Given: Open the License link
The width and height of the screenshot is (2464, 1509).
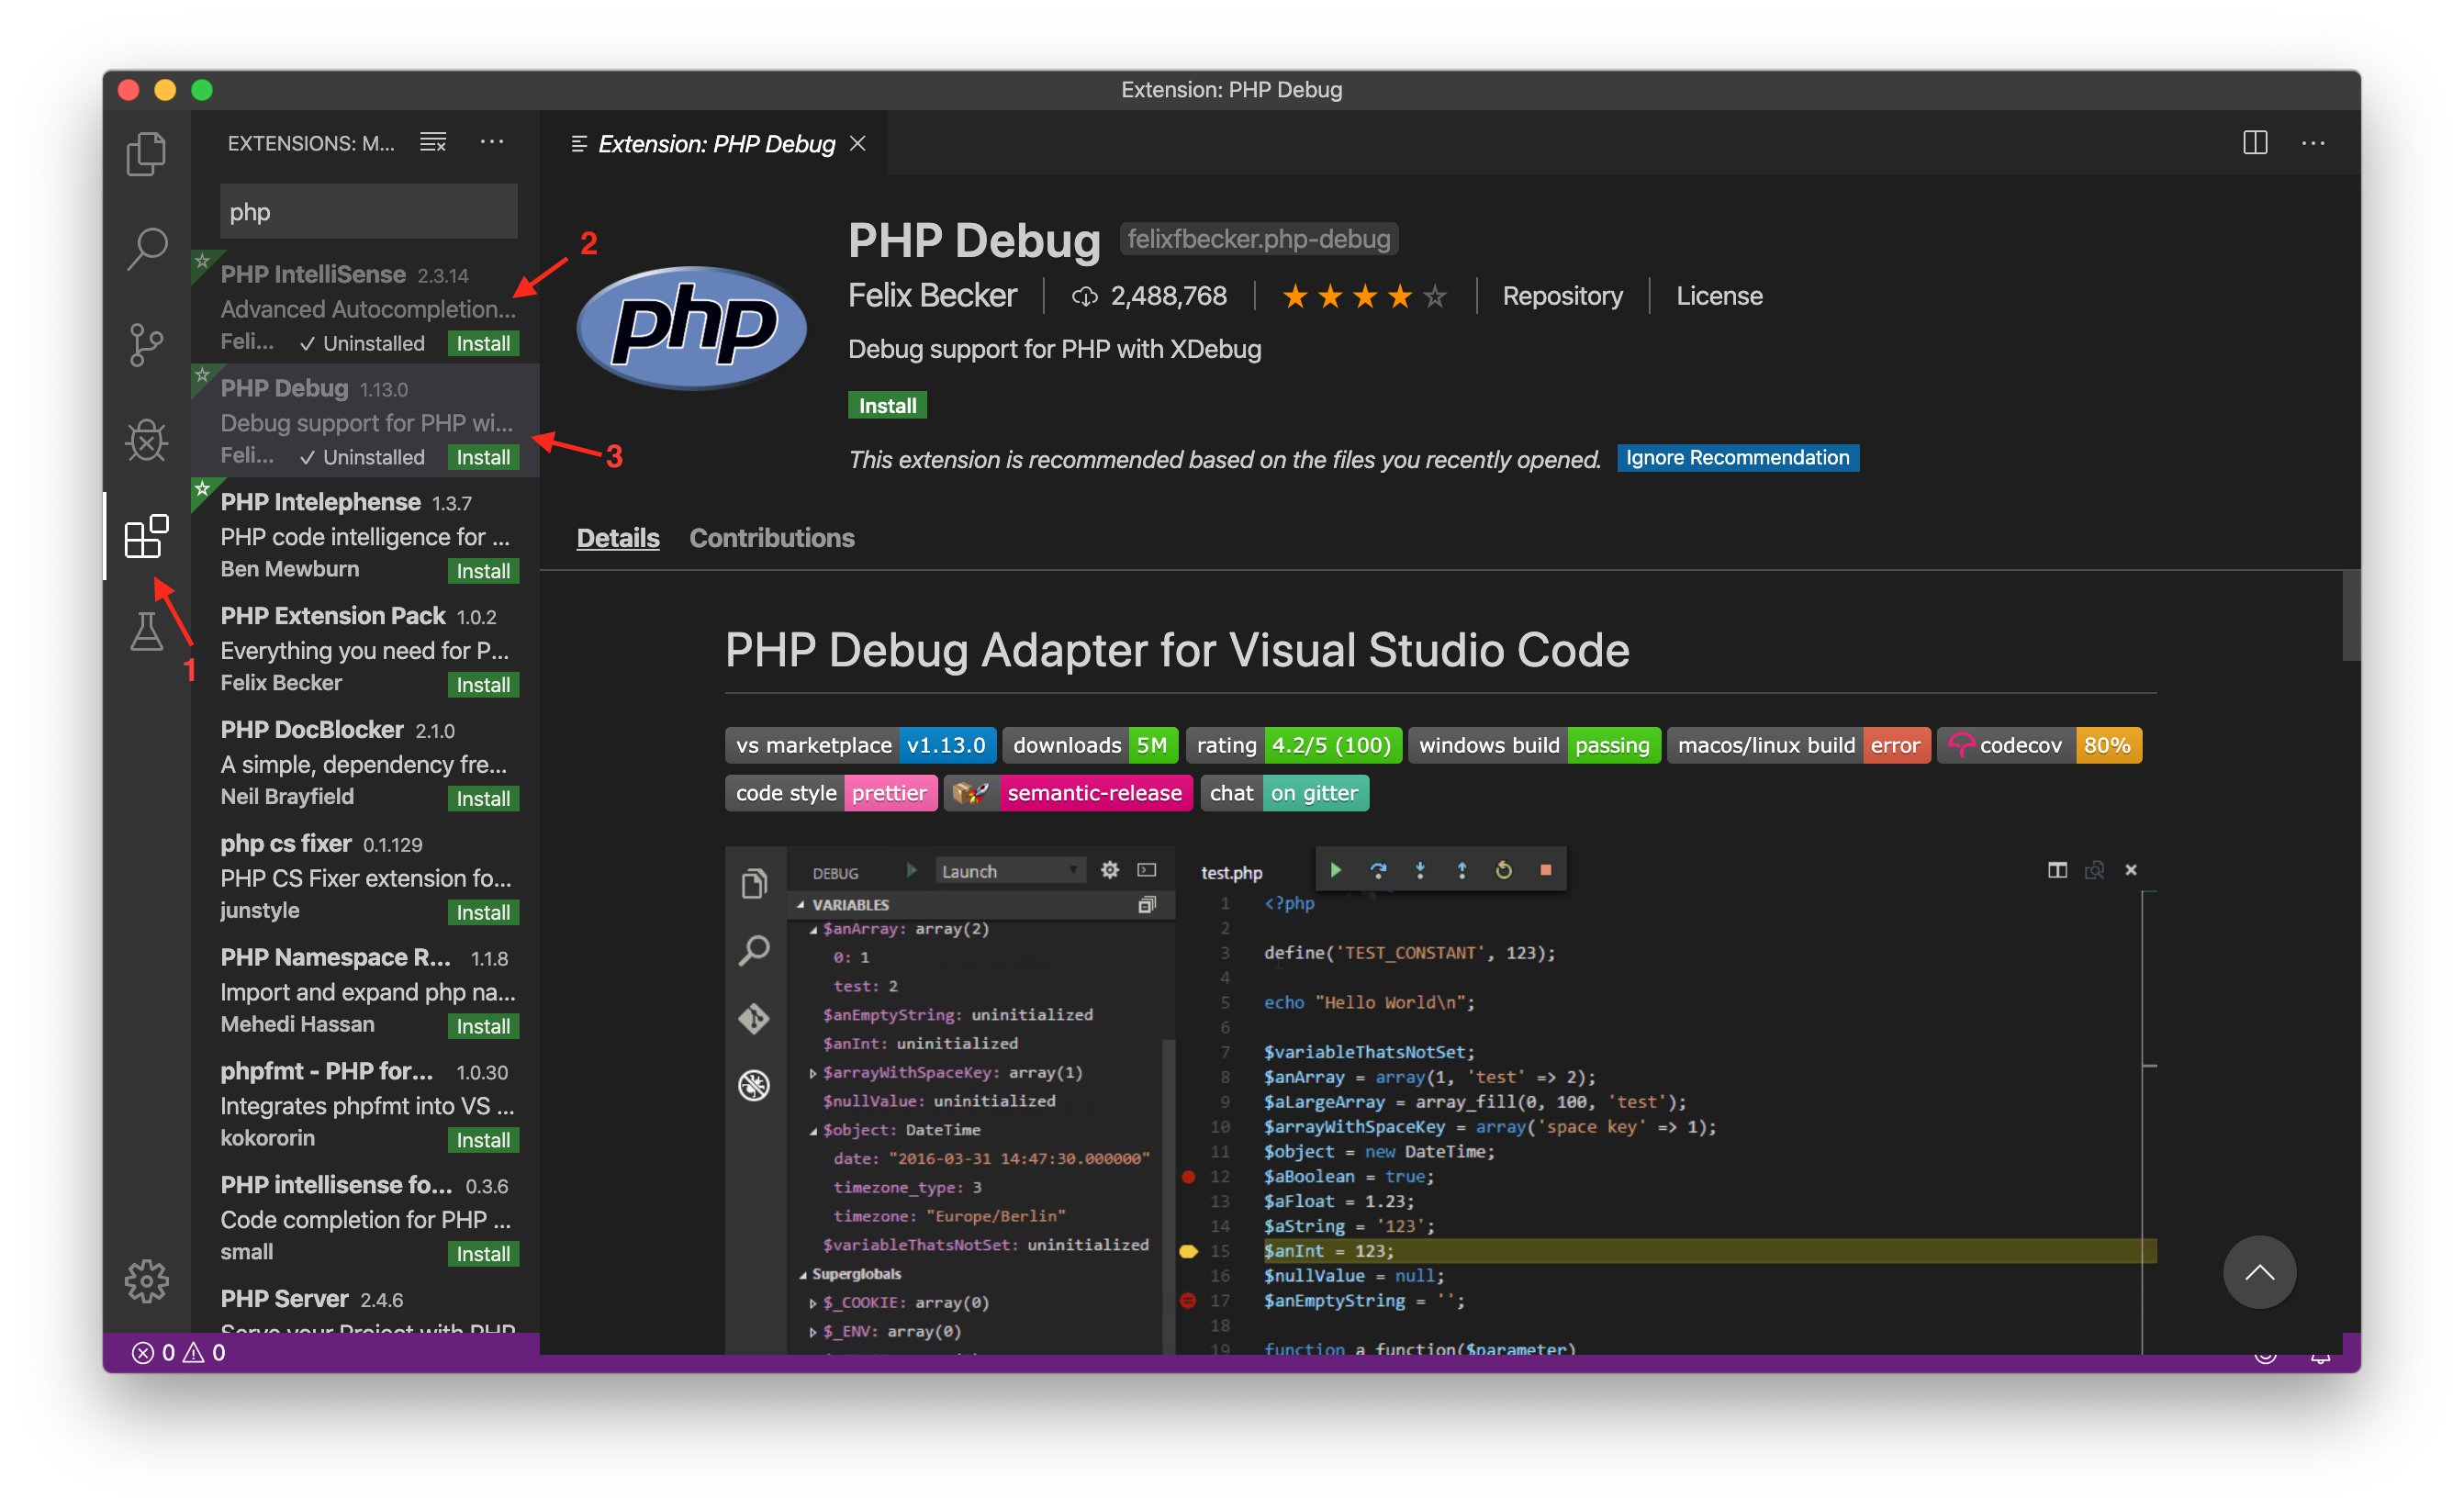Looking at the screenshot, I should 1719,296.
